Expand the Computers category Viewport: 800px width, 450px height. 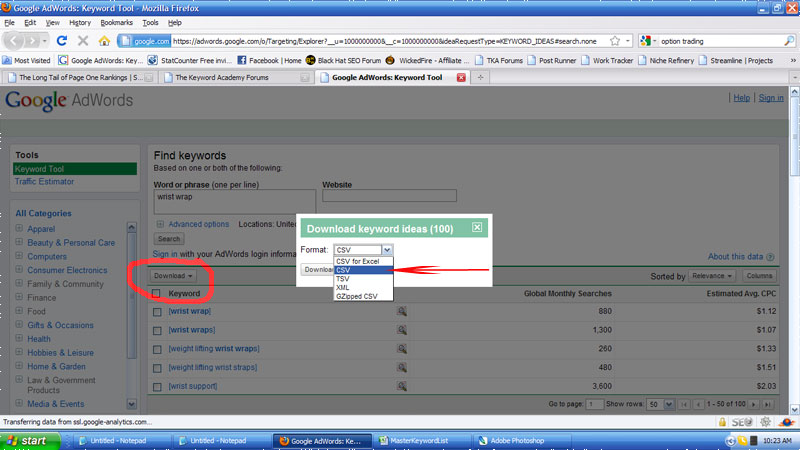(19, 256)
